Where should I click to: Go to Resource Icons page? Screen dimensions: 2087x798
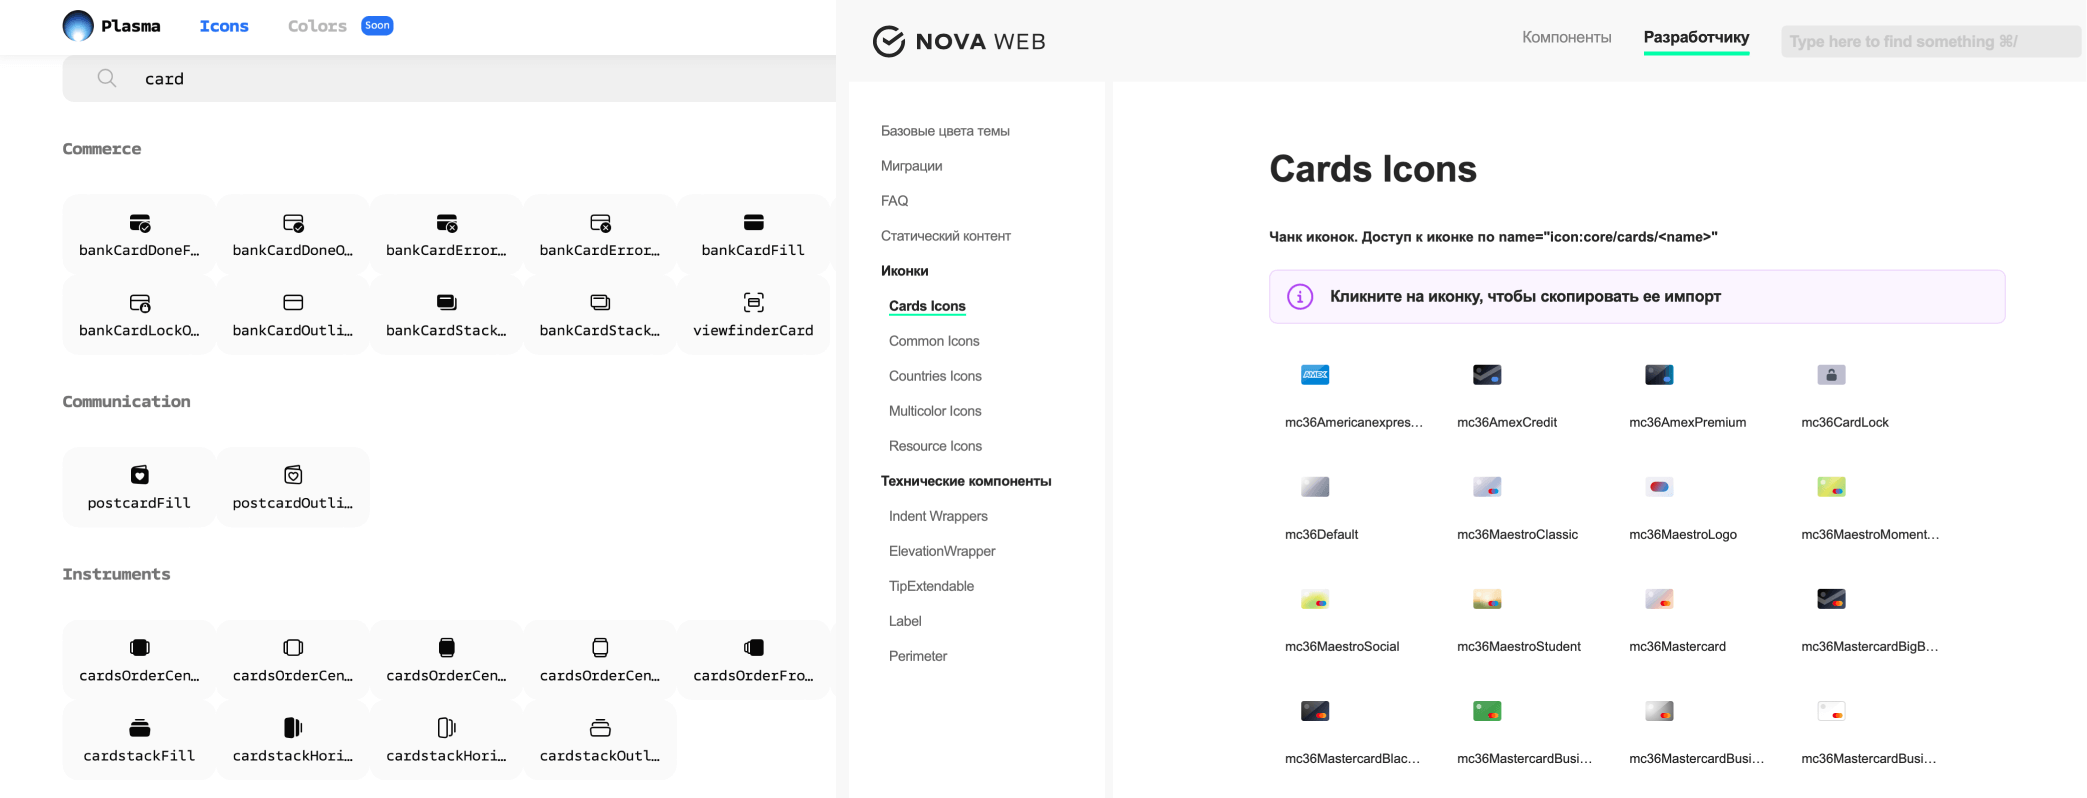(x=935, y=446)
